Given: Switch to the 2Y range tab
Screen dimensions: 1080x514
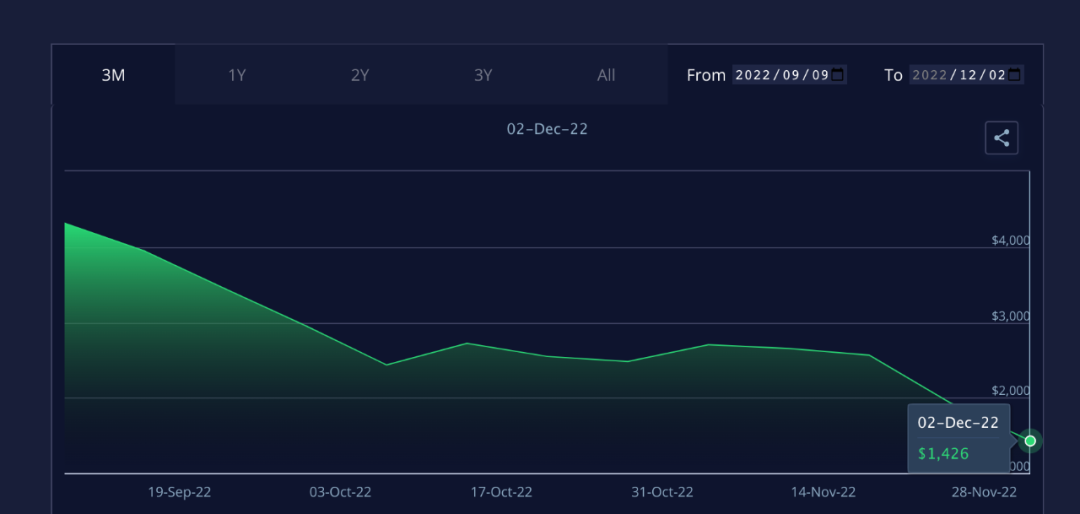Looking at the screenshot, I should coord(360,75).
